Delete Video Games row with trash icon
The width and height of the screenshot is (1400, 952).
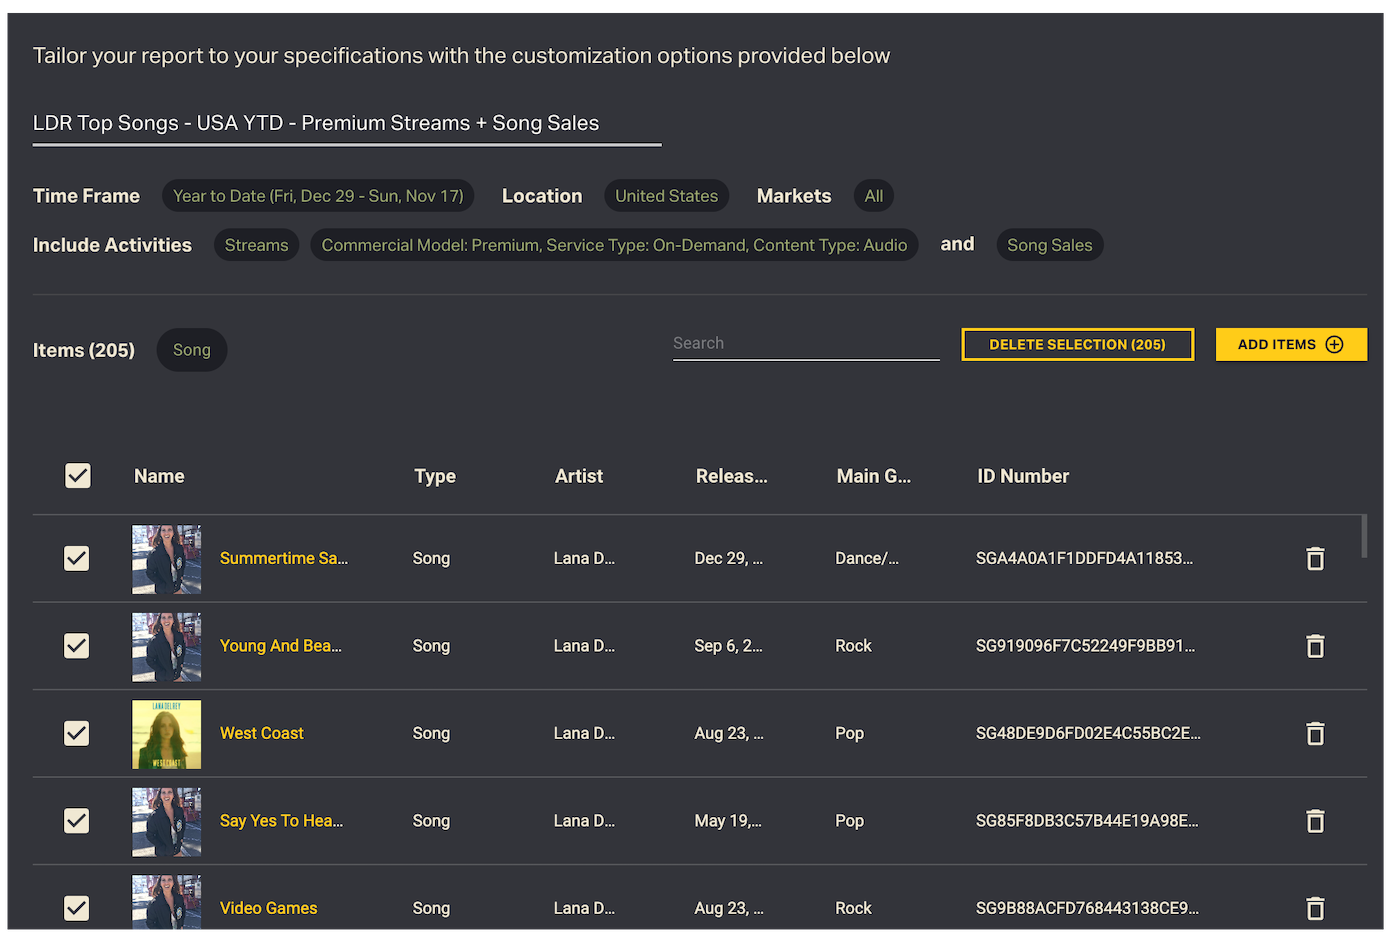1315,908
